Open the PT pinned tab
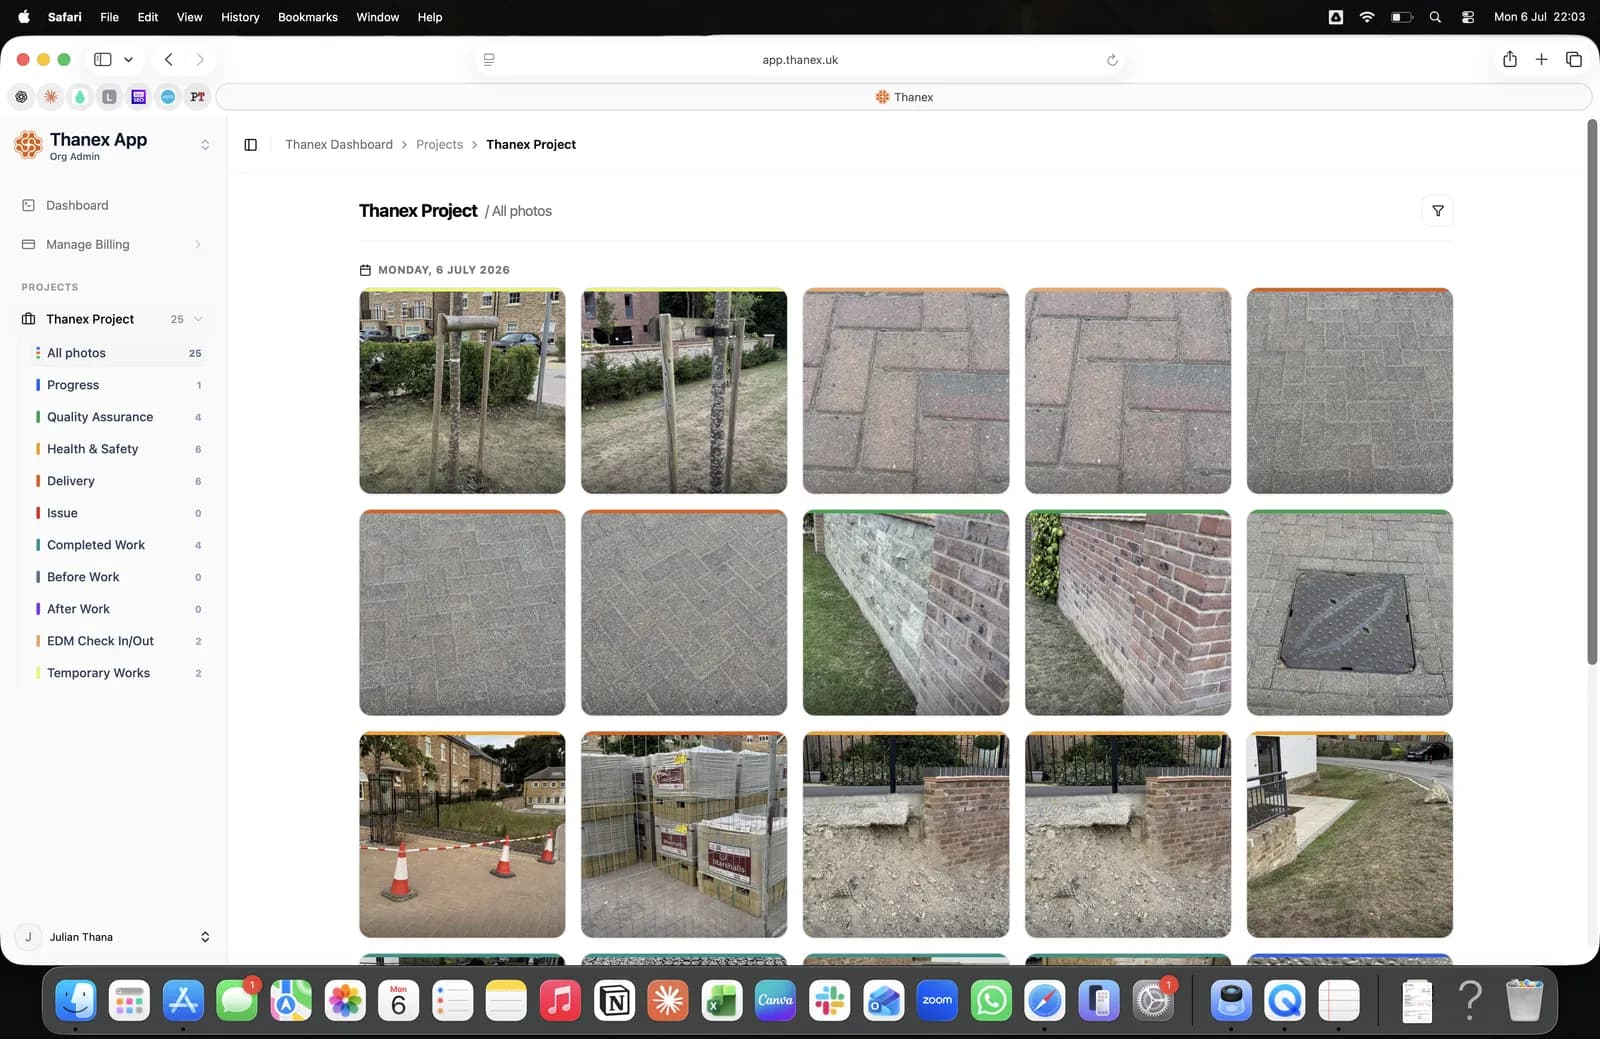This screenshot has height=1039, width=1600. click(198, 97)
